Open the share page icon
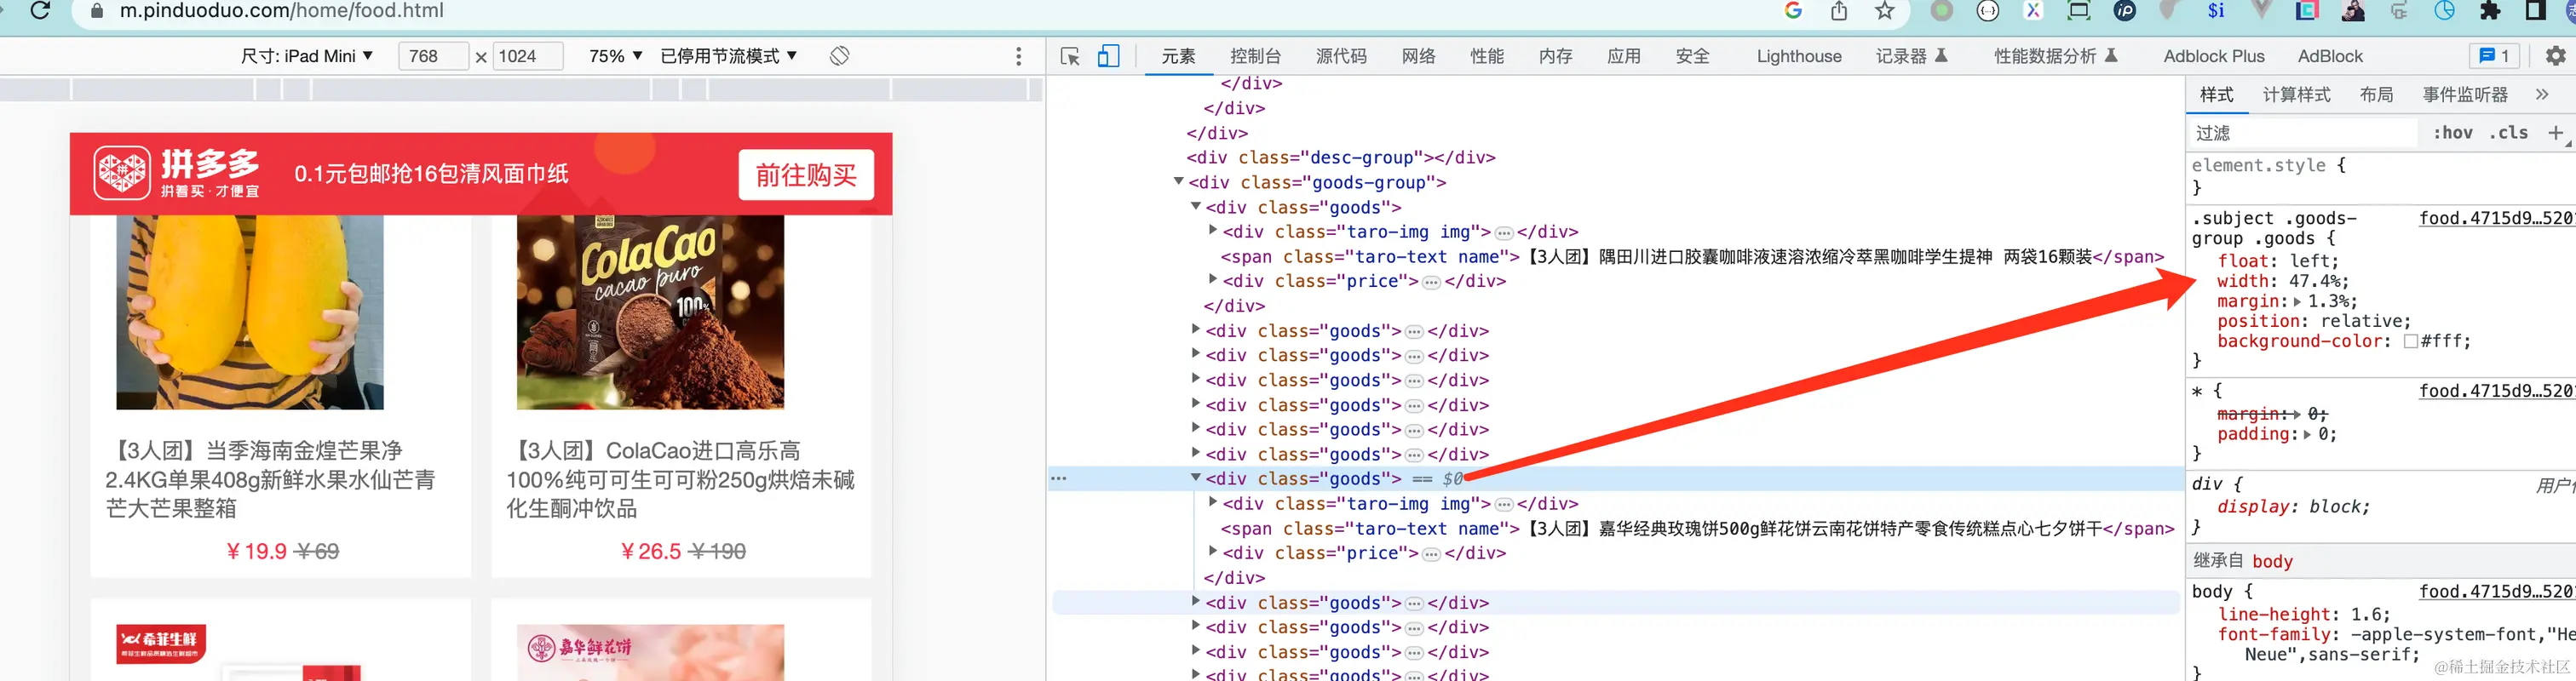The width and height of the screenshot is (2576, 681). [1839, 11]
